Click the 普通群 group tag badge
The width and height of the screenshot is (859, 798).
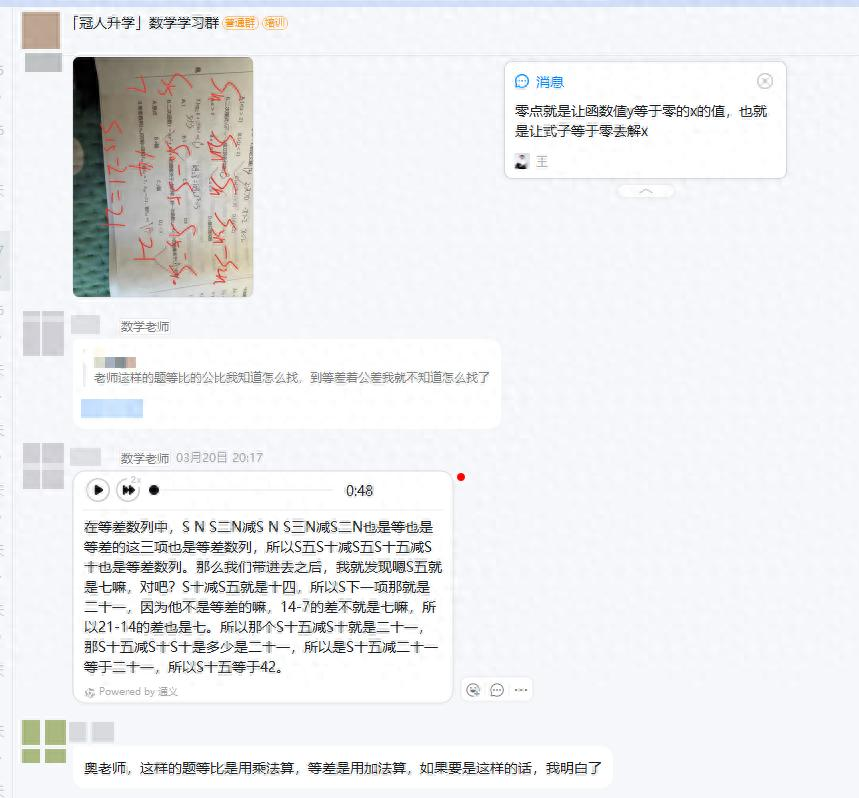coord(240,23)
